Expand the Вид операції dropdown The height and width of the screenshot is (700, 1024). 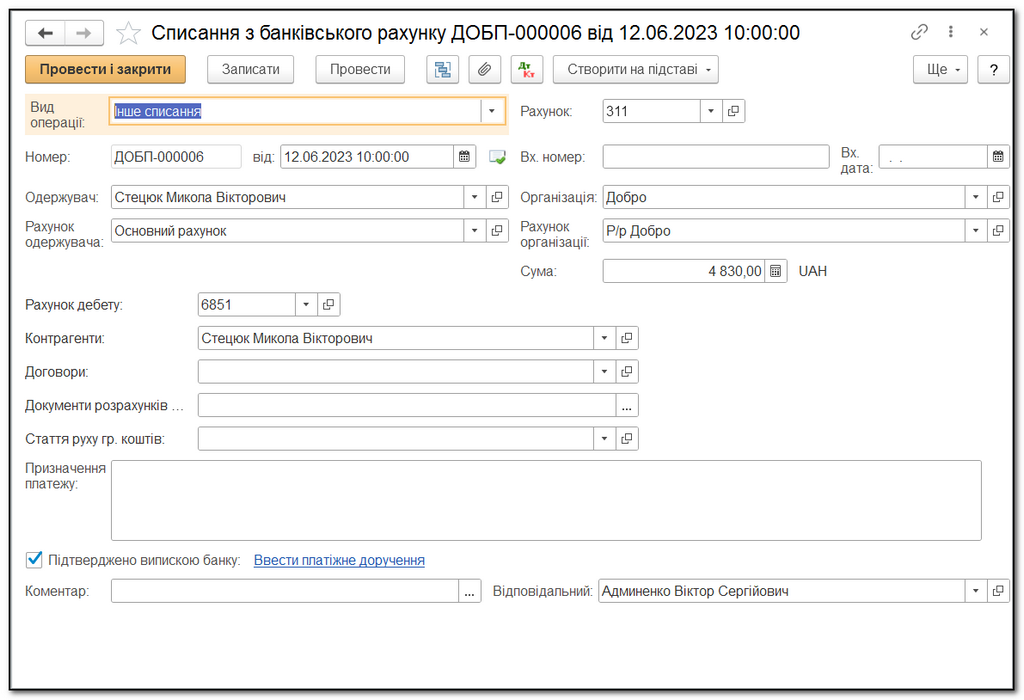click(492, 111)
